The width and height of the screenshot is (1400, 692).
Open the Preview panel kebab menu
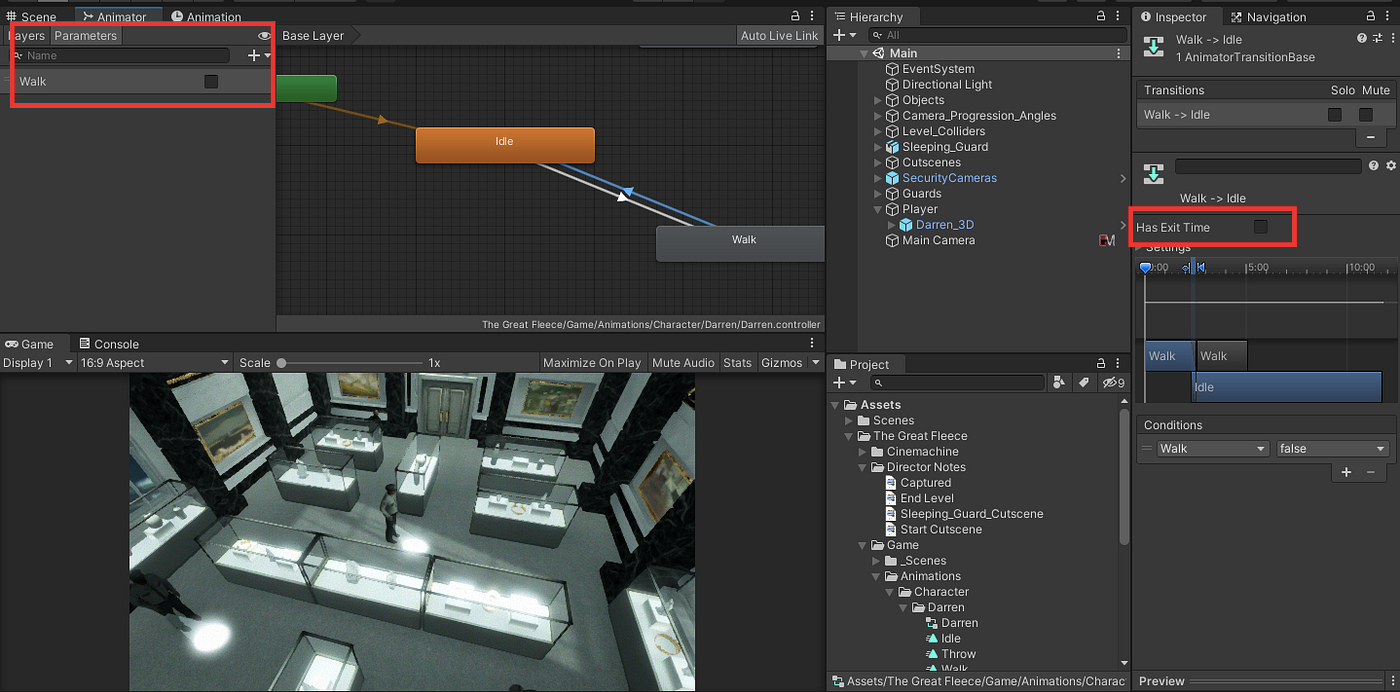pyautogui.click(x=1391, y=681)
